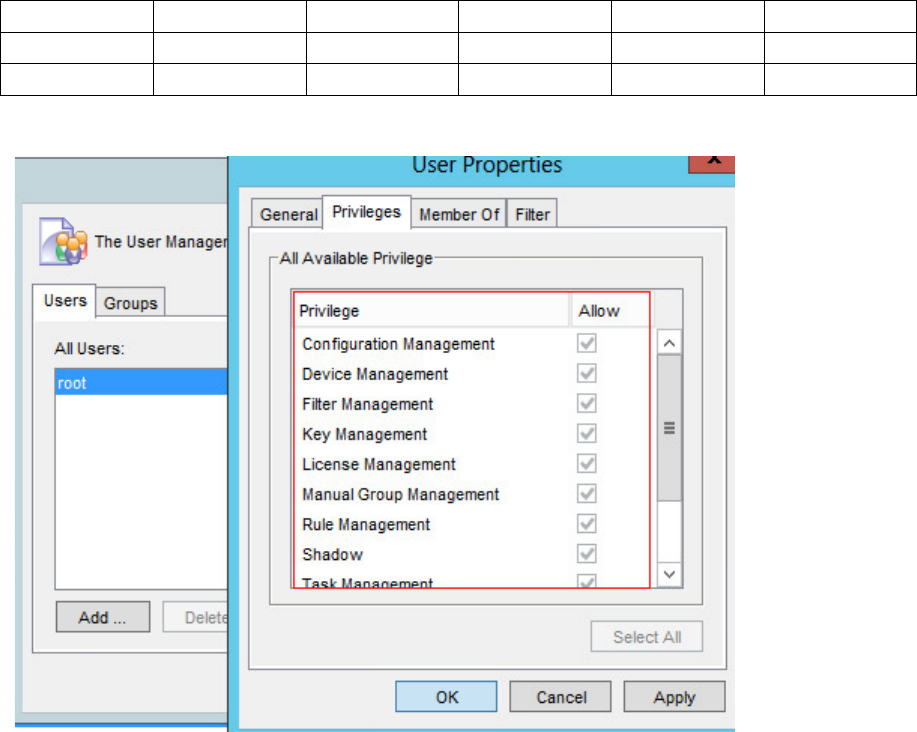Click the Allow column header
The image size is (917, 732).
pos(609,310)
